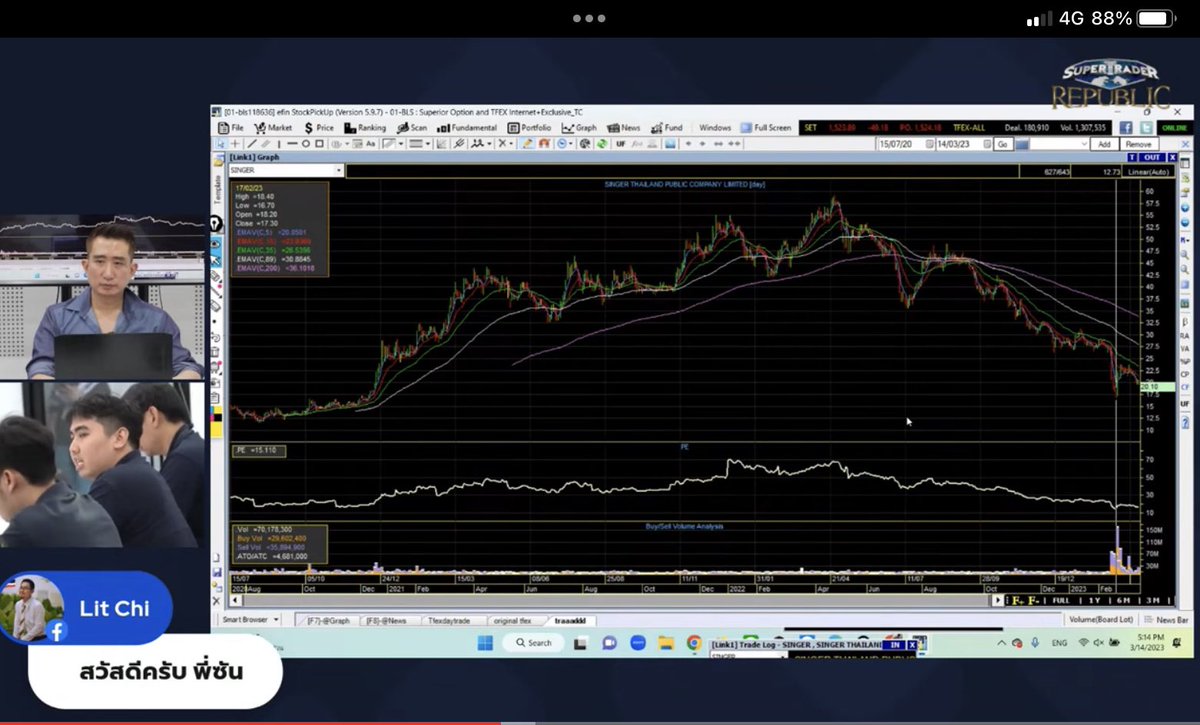
Task: Open the line style dropdown
Action: [x=392, y=144]
